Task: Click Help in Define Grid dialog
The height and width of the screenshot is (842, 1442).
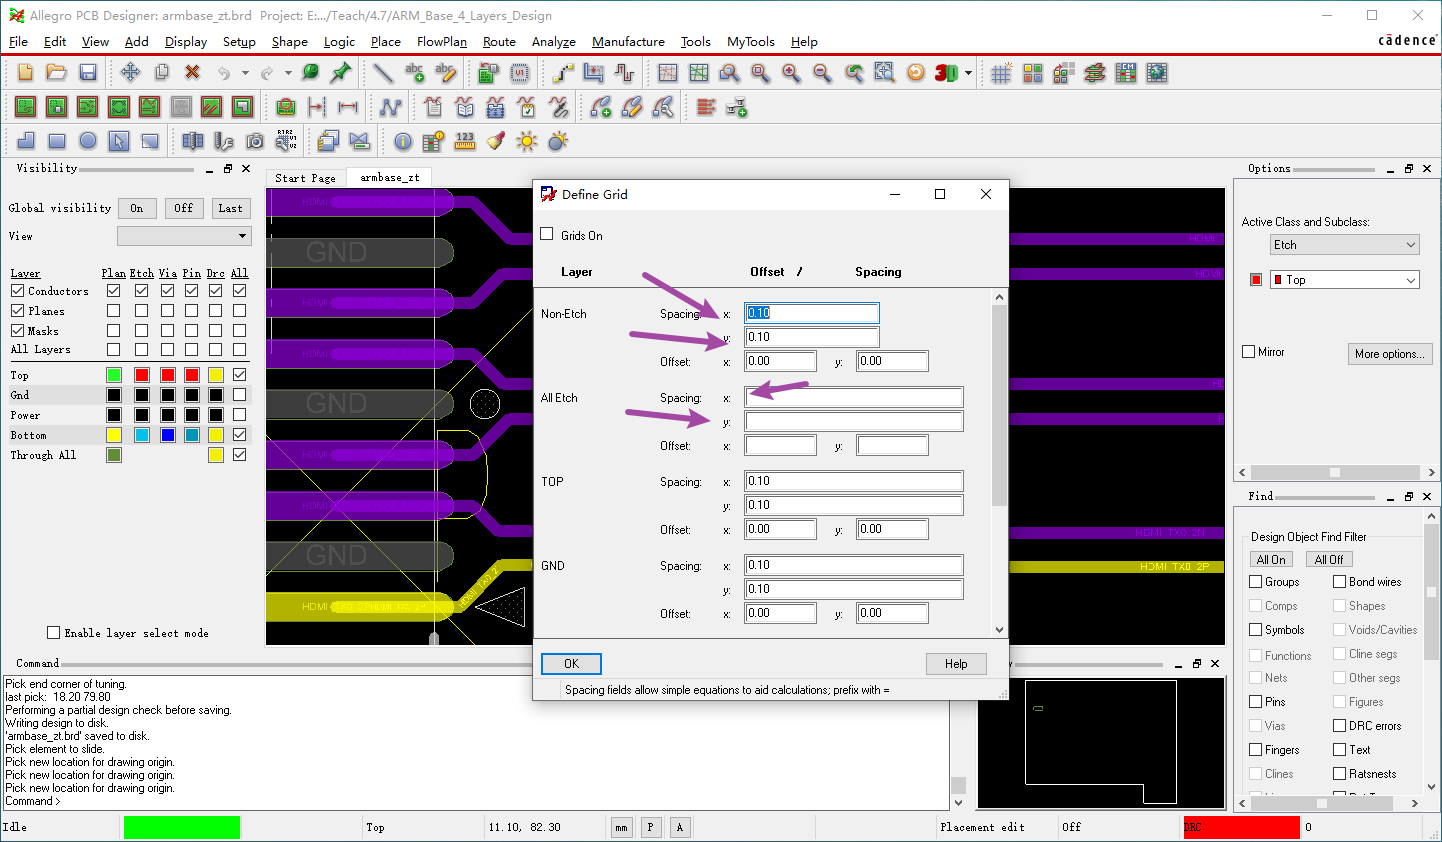Action: coord(956,664)
